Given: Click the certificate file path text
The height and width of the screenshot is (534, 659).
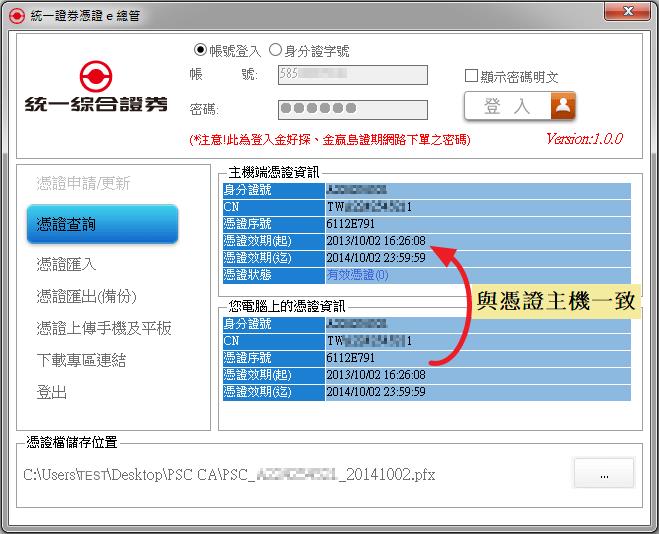Looking at the screenshot, I should coord(229,475).
